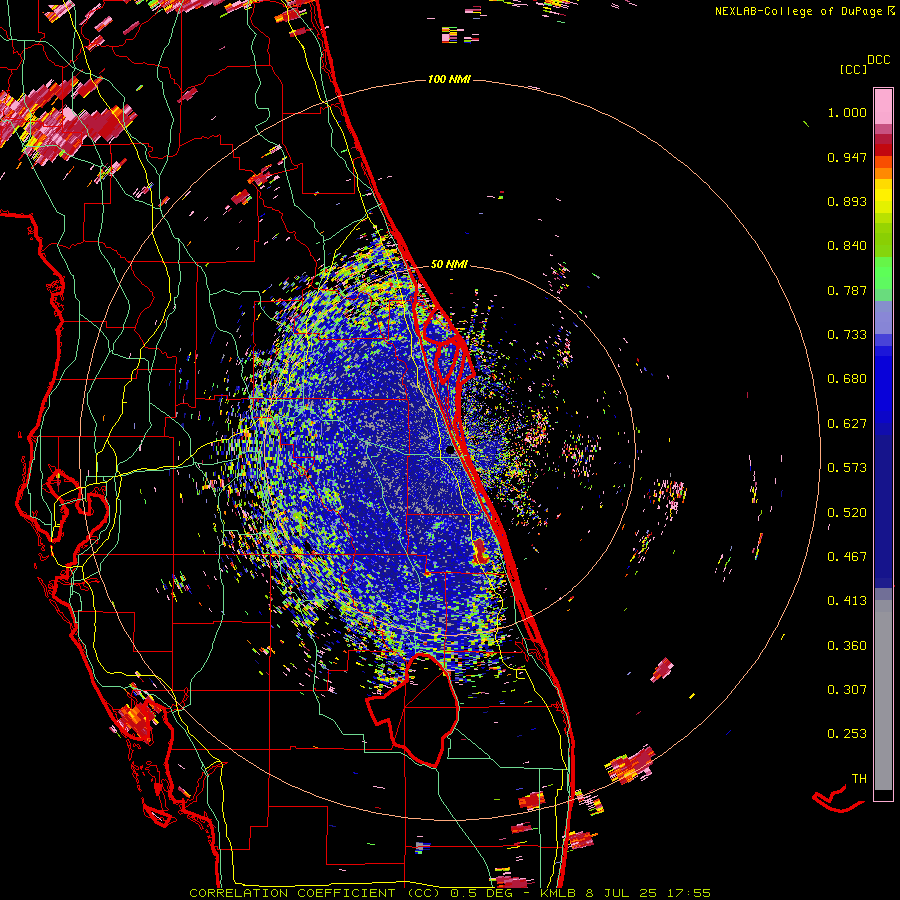Click the pink top segment of color bar
The image size is (900, 900).
883,106
